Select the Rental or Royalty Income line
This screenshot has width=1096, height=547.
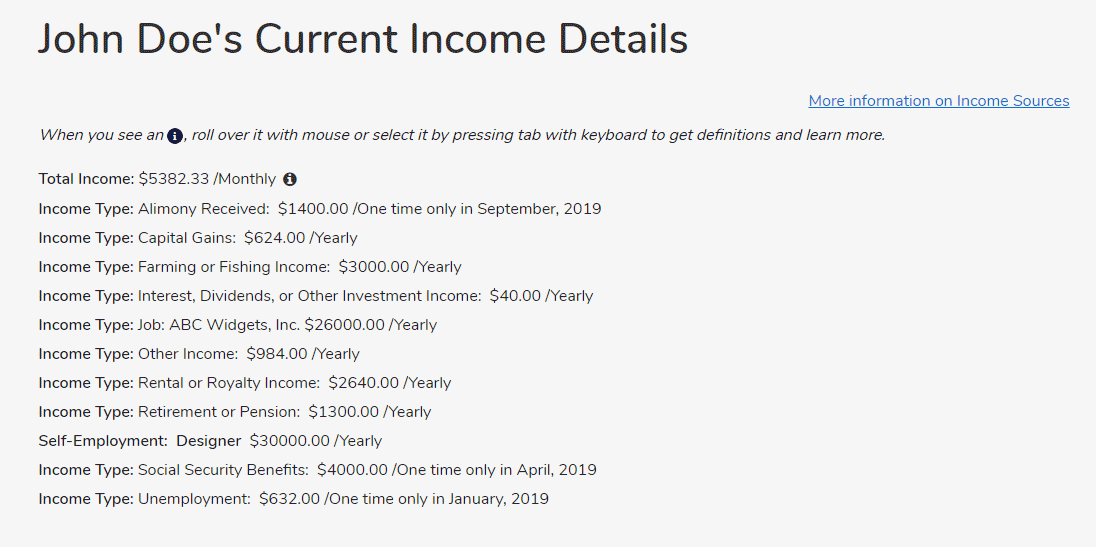[x=245, y=383]
